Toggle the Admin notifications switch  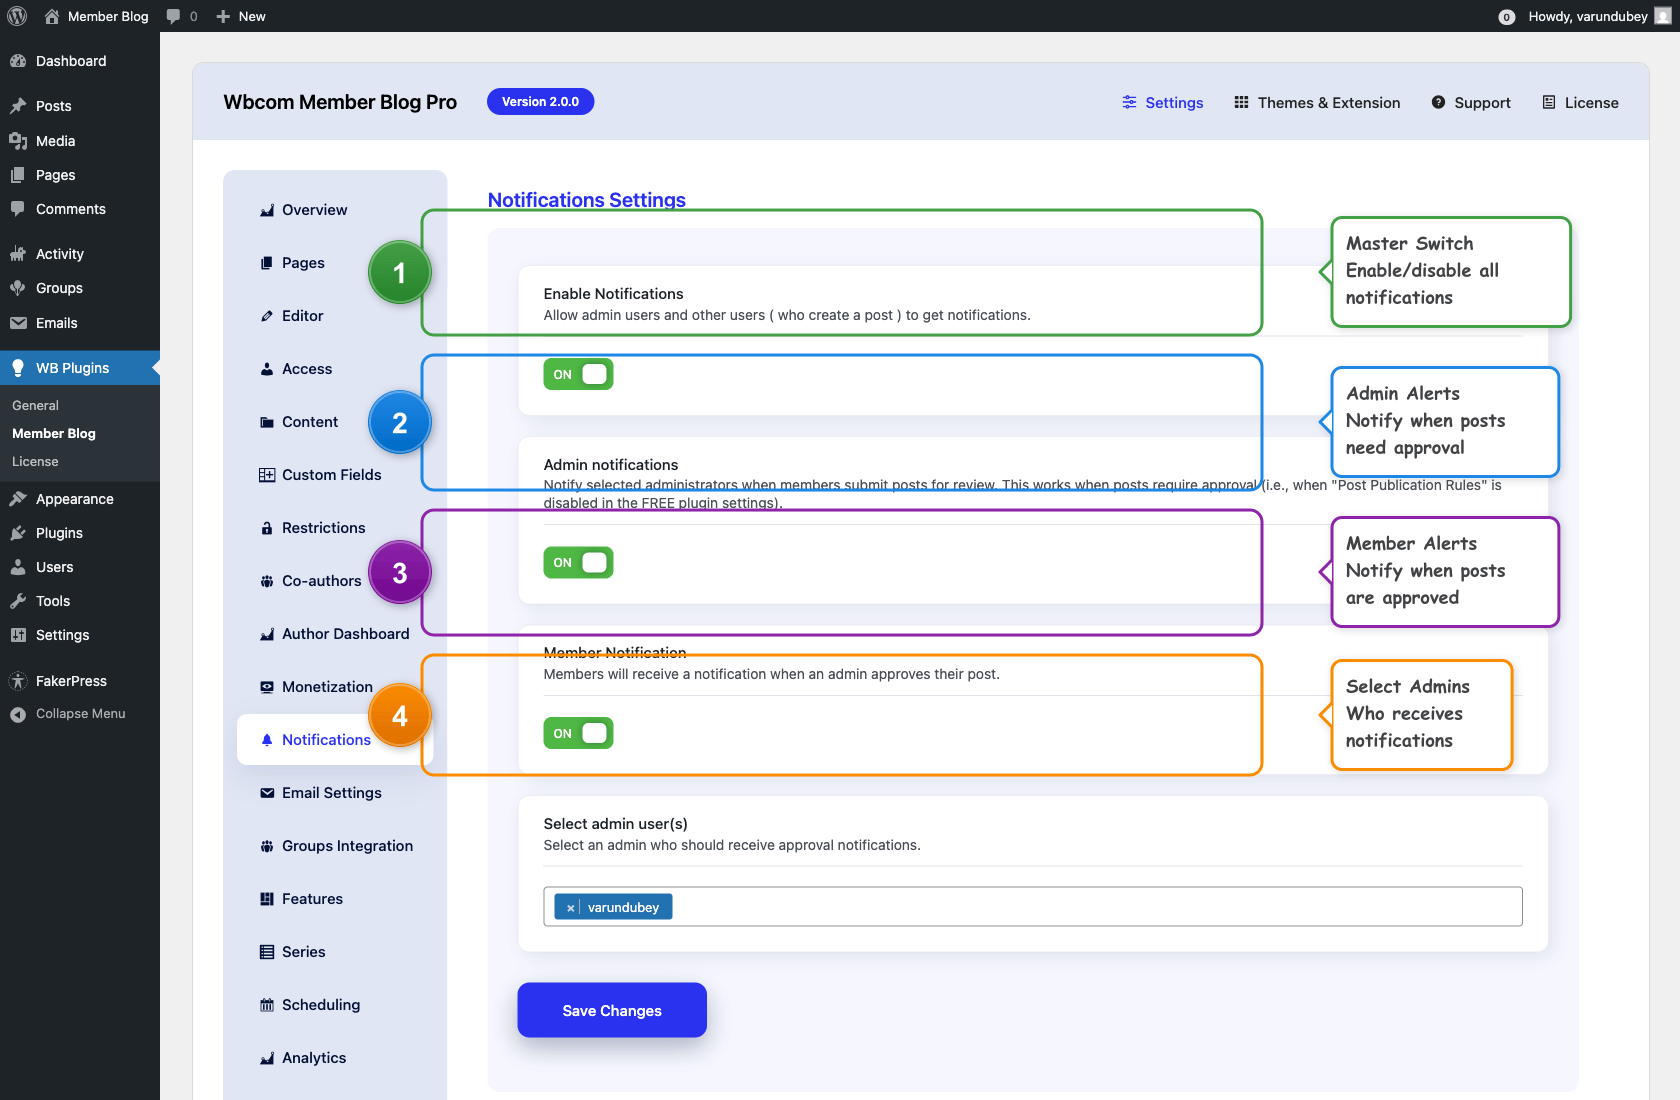pos(578,563)
